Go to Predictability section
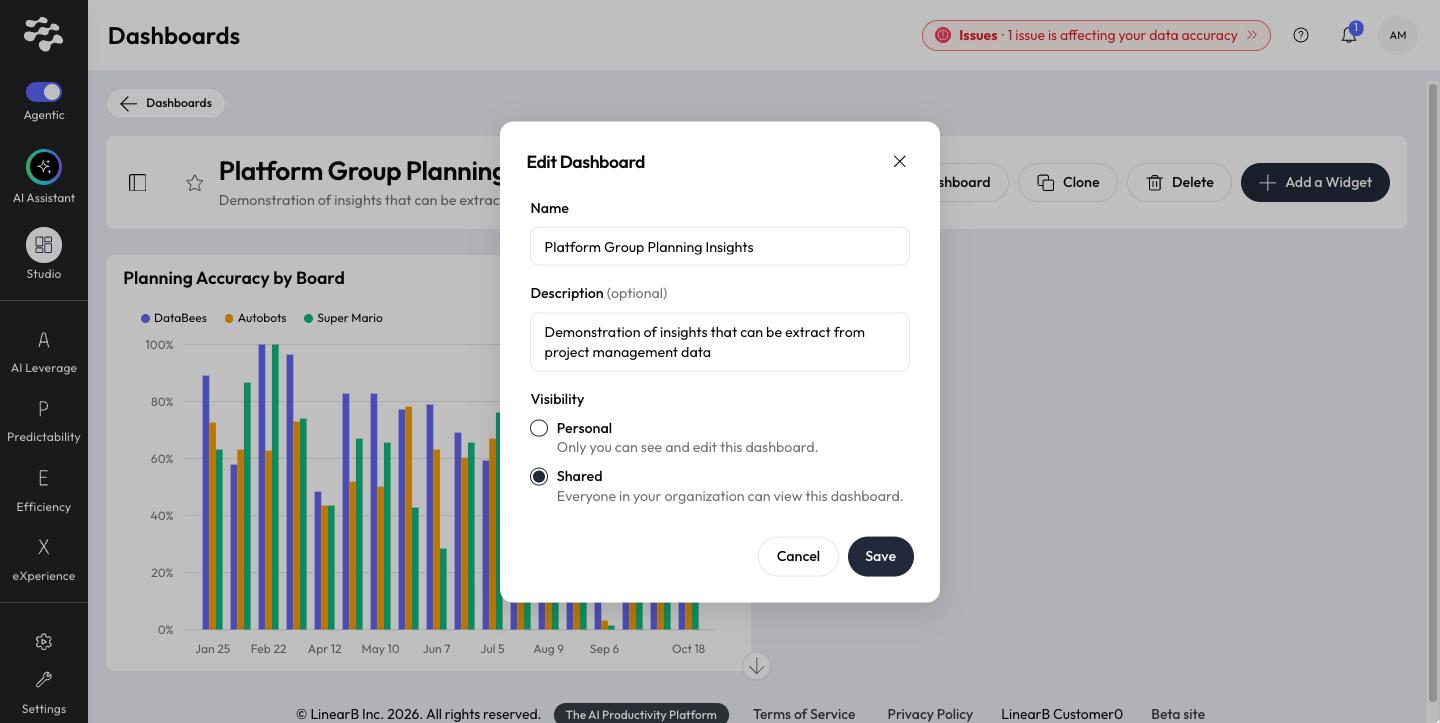The image size is (1440, 723). pos(44,421)
